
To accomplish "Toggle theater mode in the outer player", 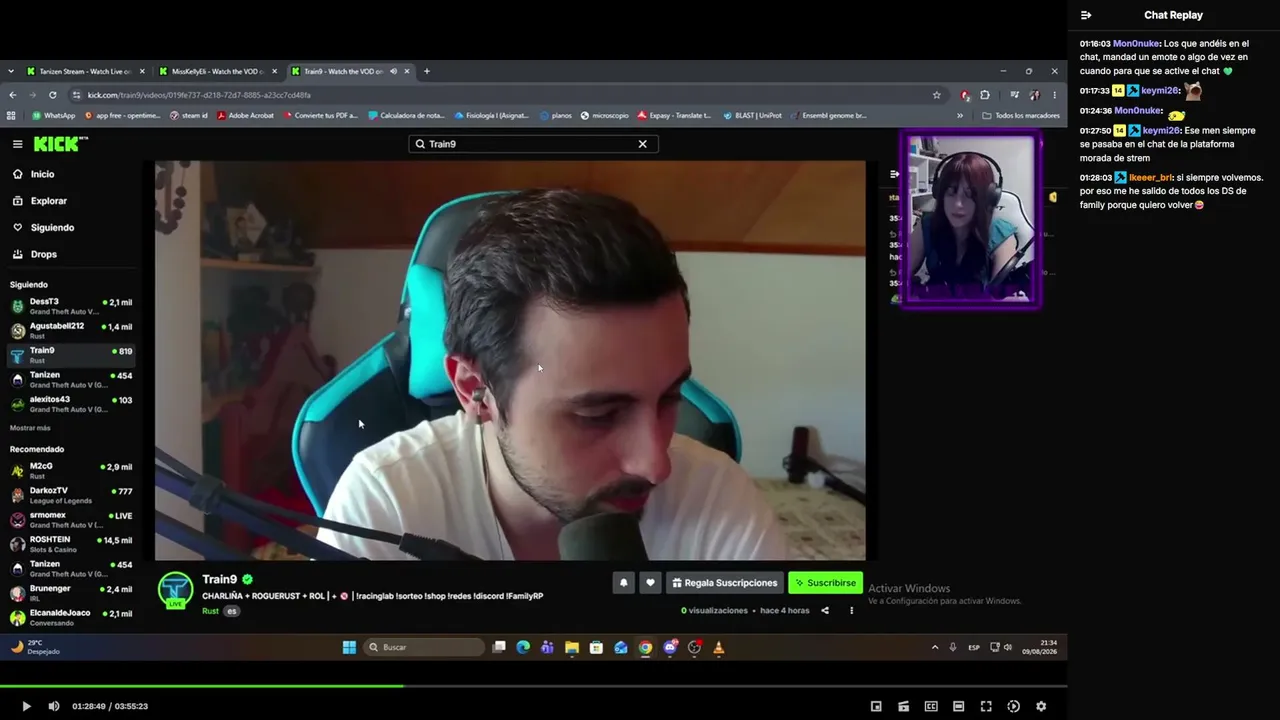I will pyautogui.click(x=958, y=706).
